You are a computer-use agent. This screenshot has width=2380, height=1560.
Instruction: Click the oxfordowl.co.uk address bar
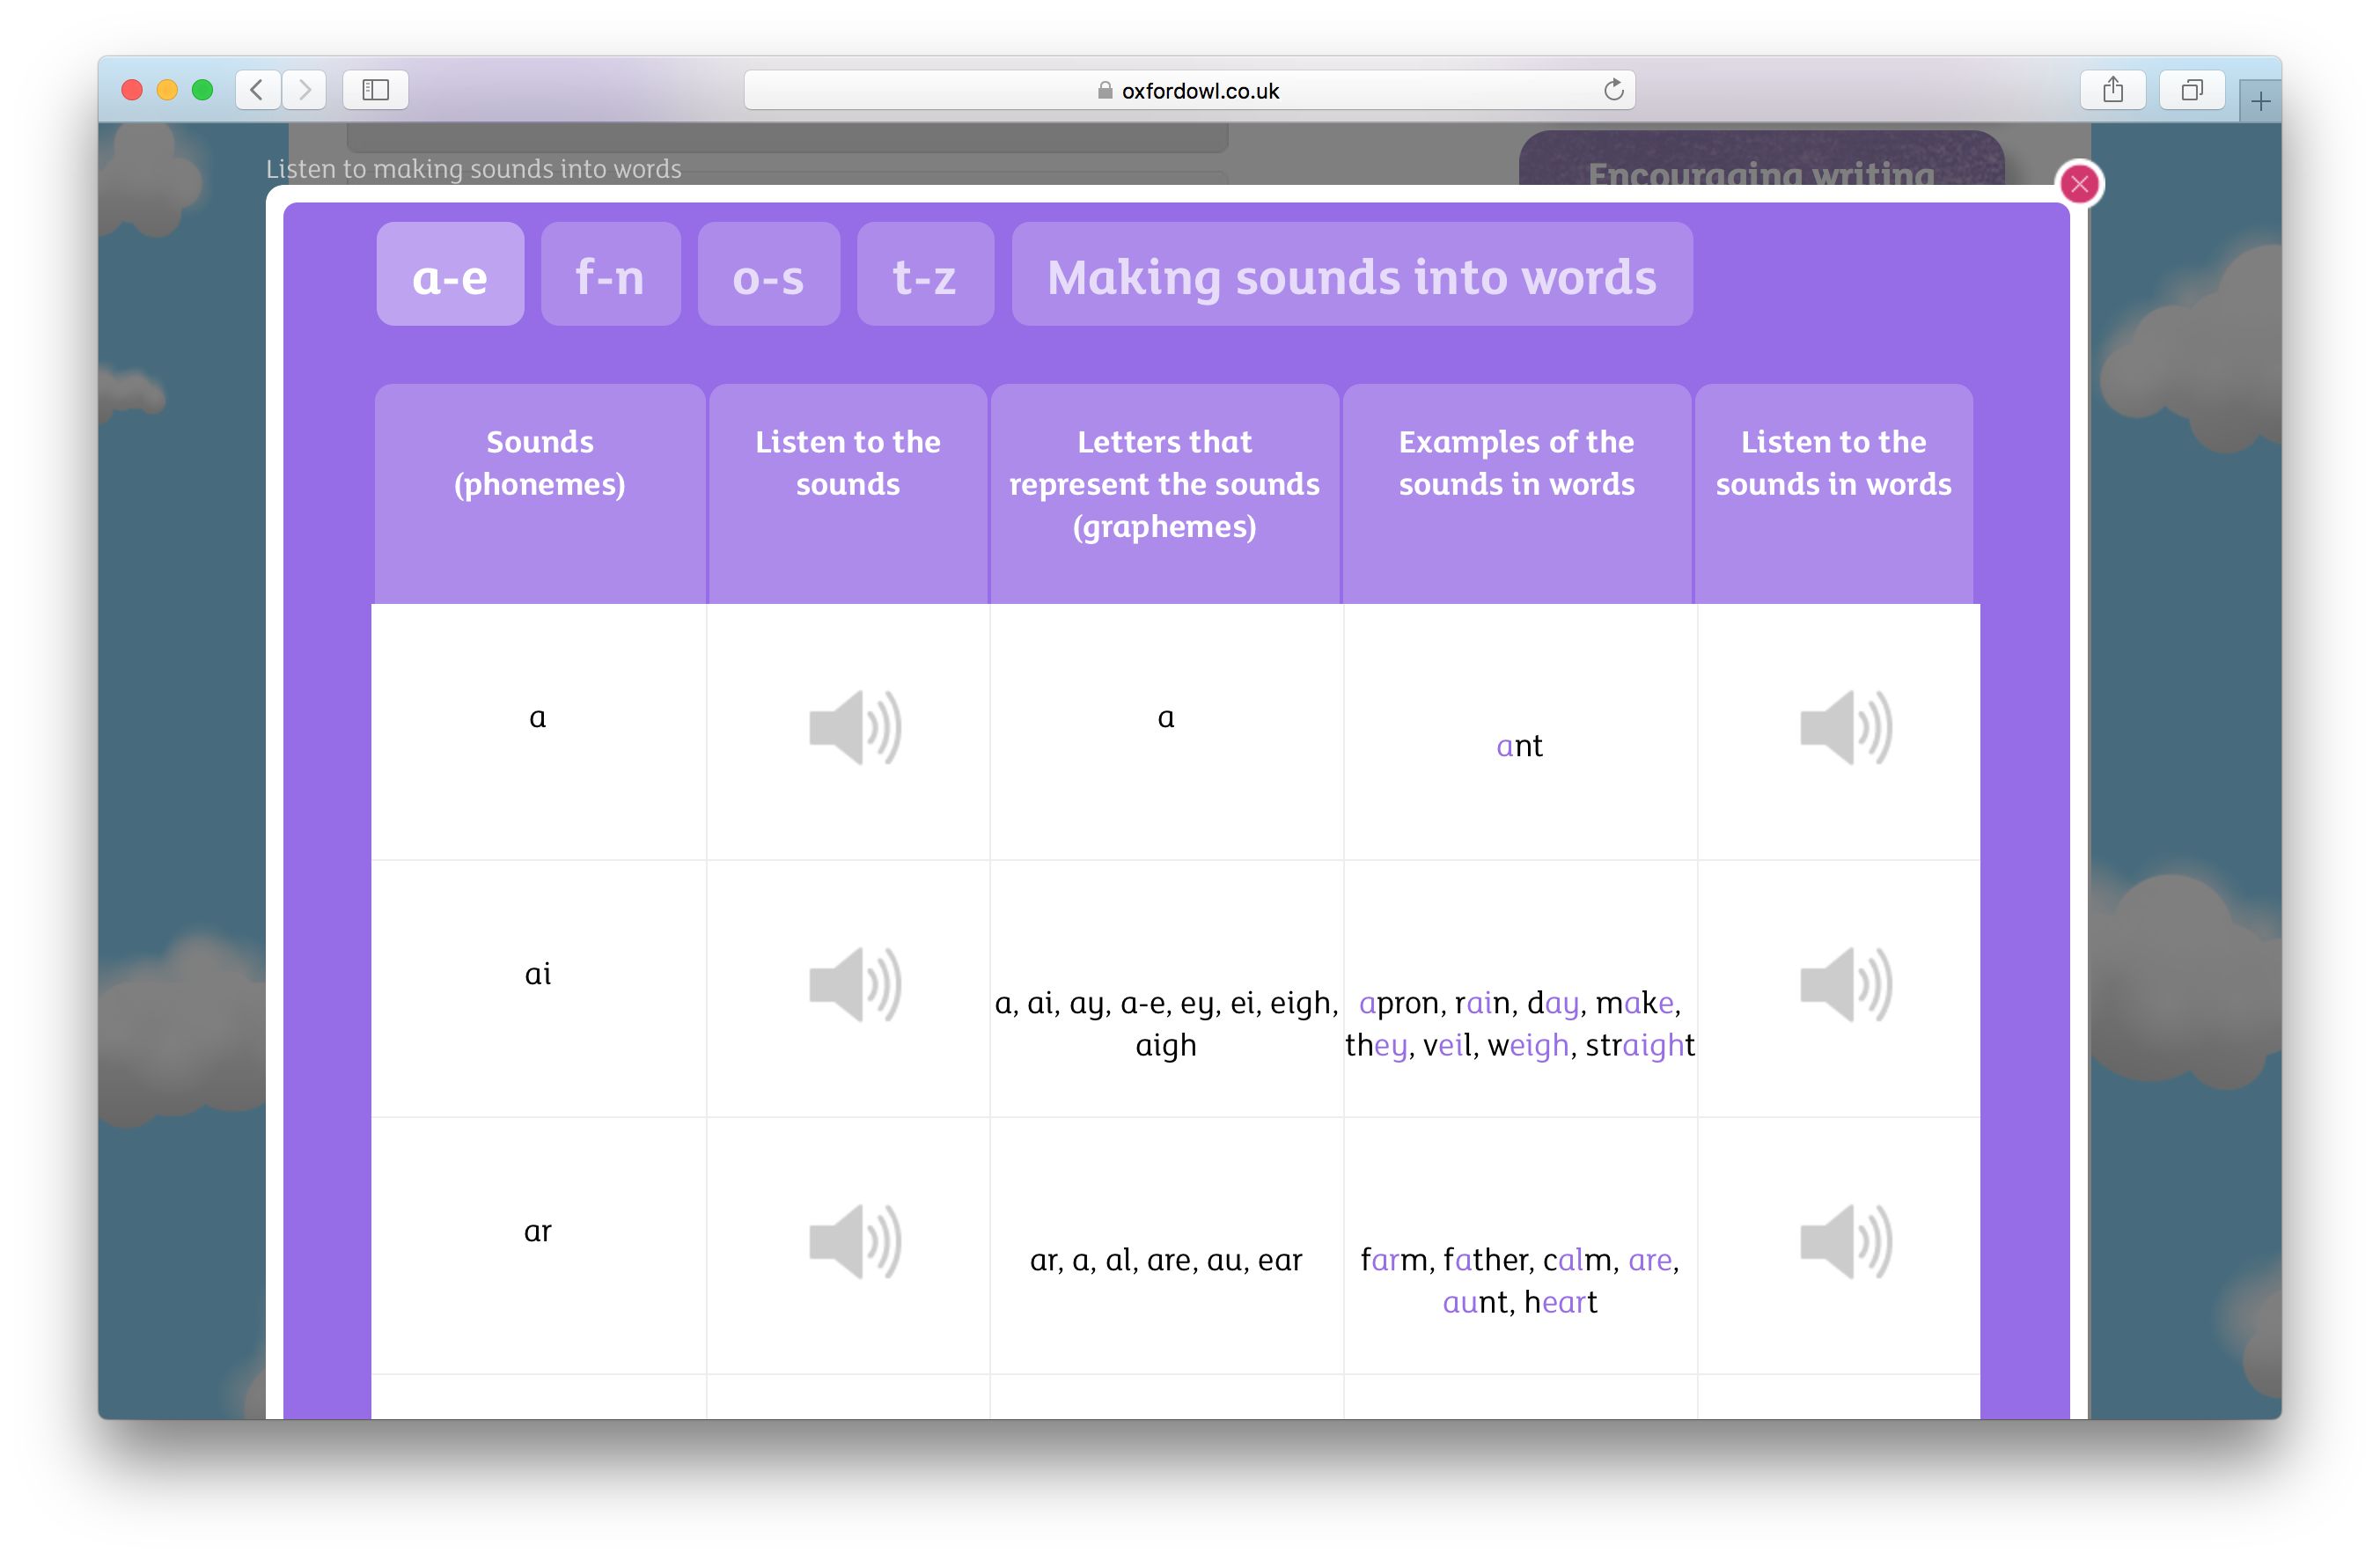pos(1189,90)
